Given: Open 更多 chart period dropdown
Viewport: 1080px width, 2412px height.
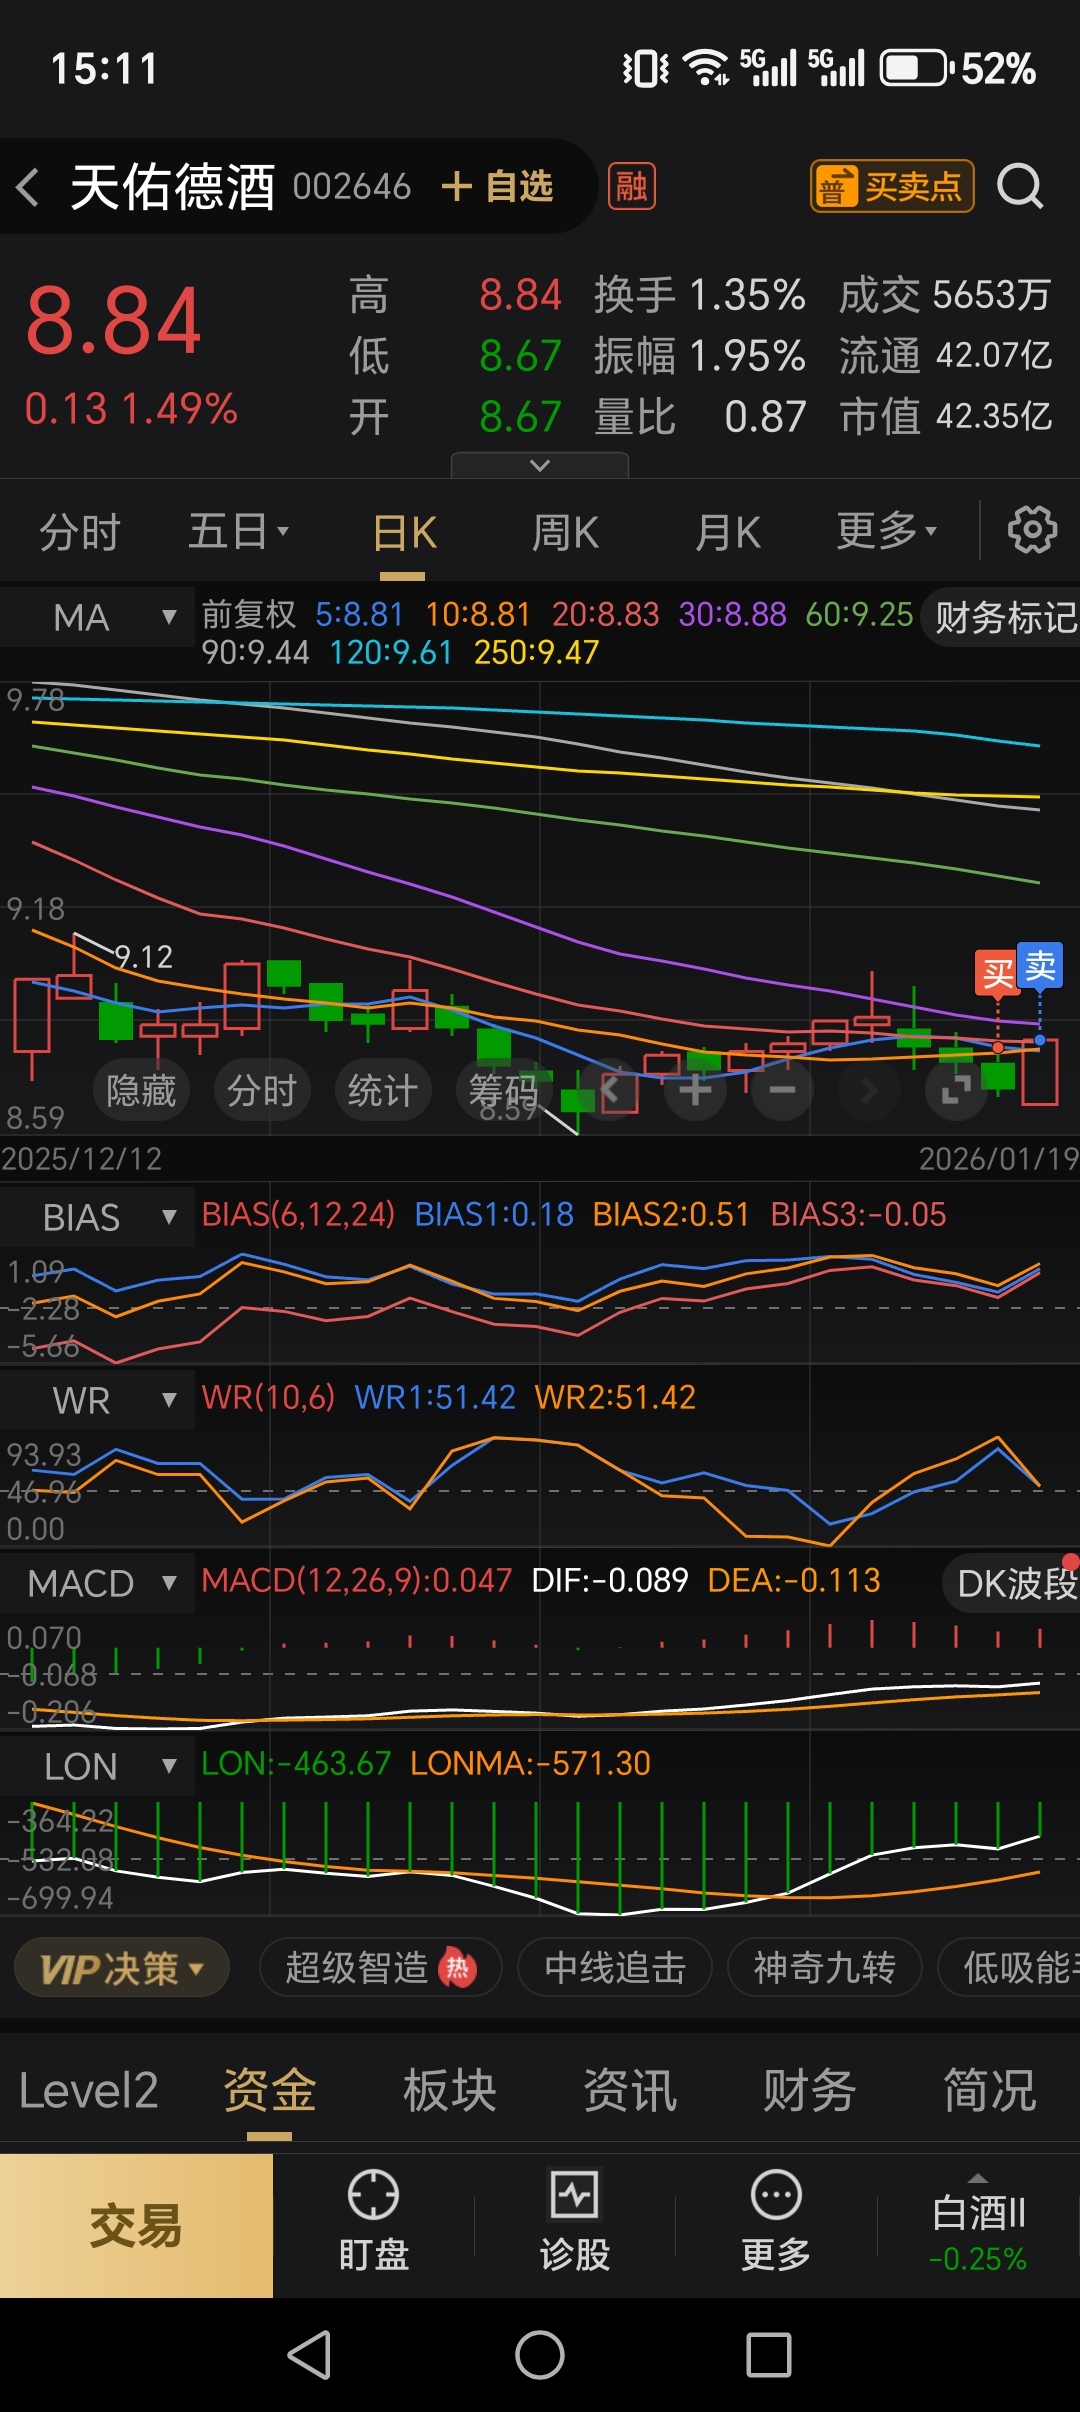Looking at the screenshot, I should (x=886, y=532).
